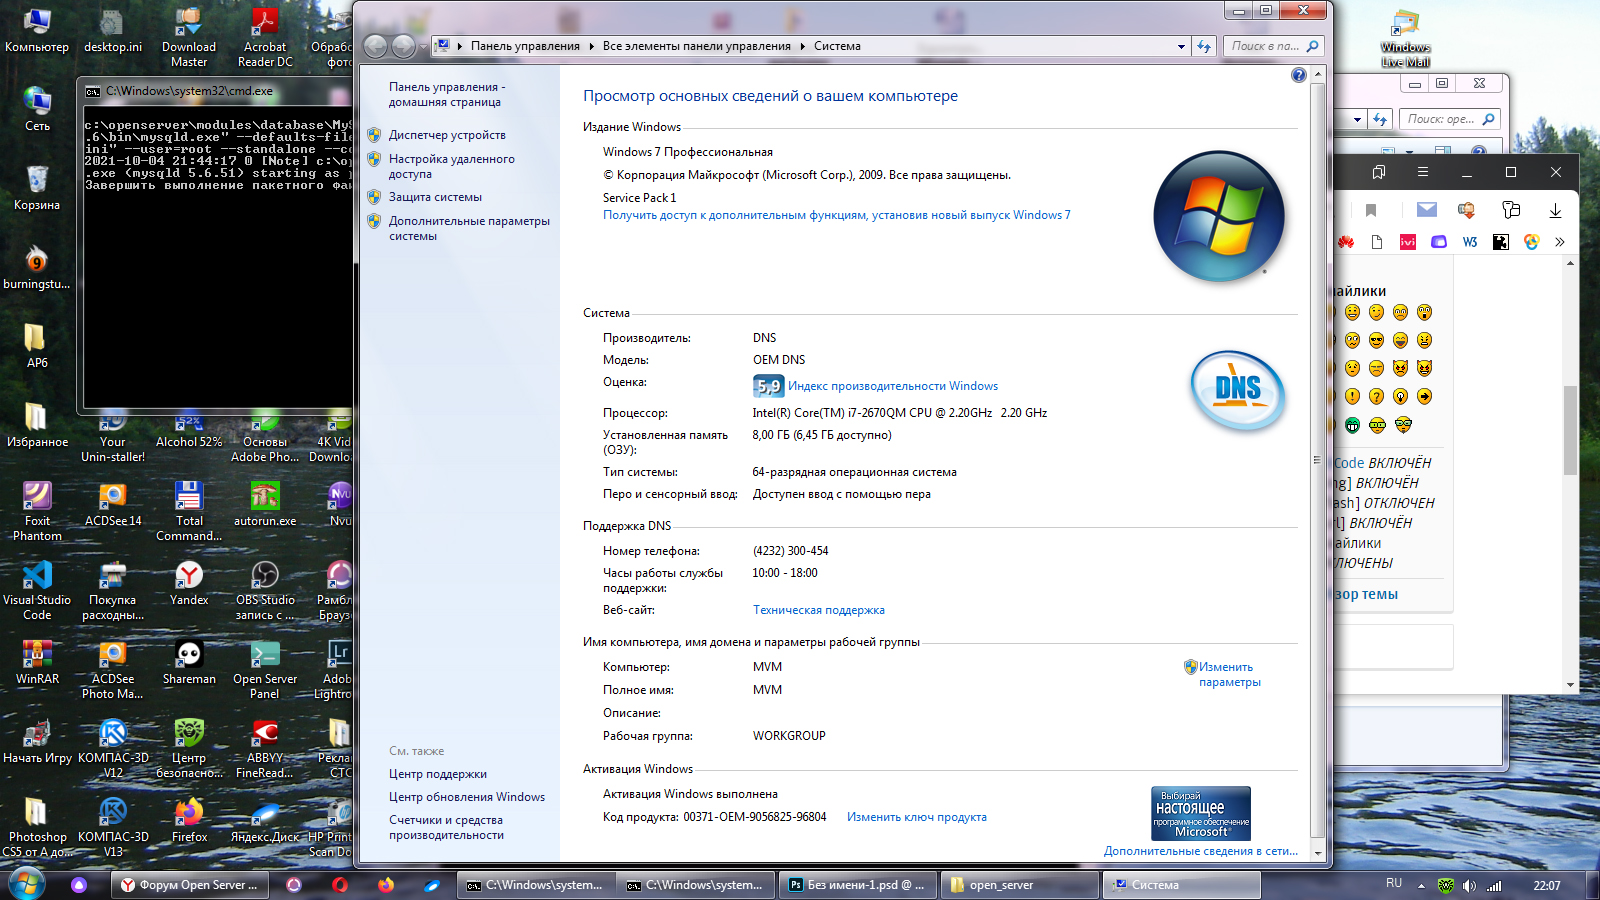The height and width of the screenshot is (900, 1600).
Task: Click Защита системы in the sidebar
Action: tap(435, 197)
